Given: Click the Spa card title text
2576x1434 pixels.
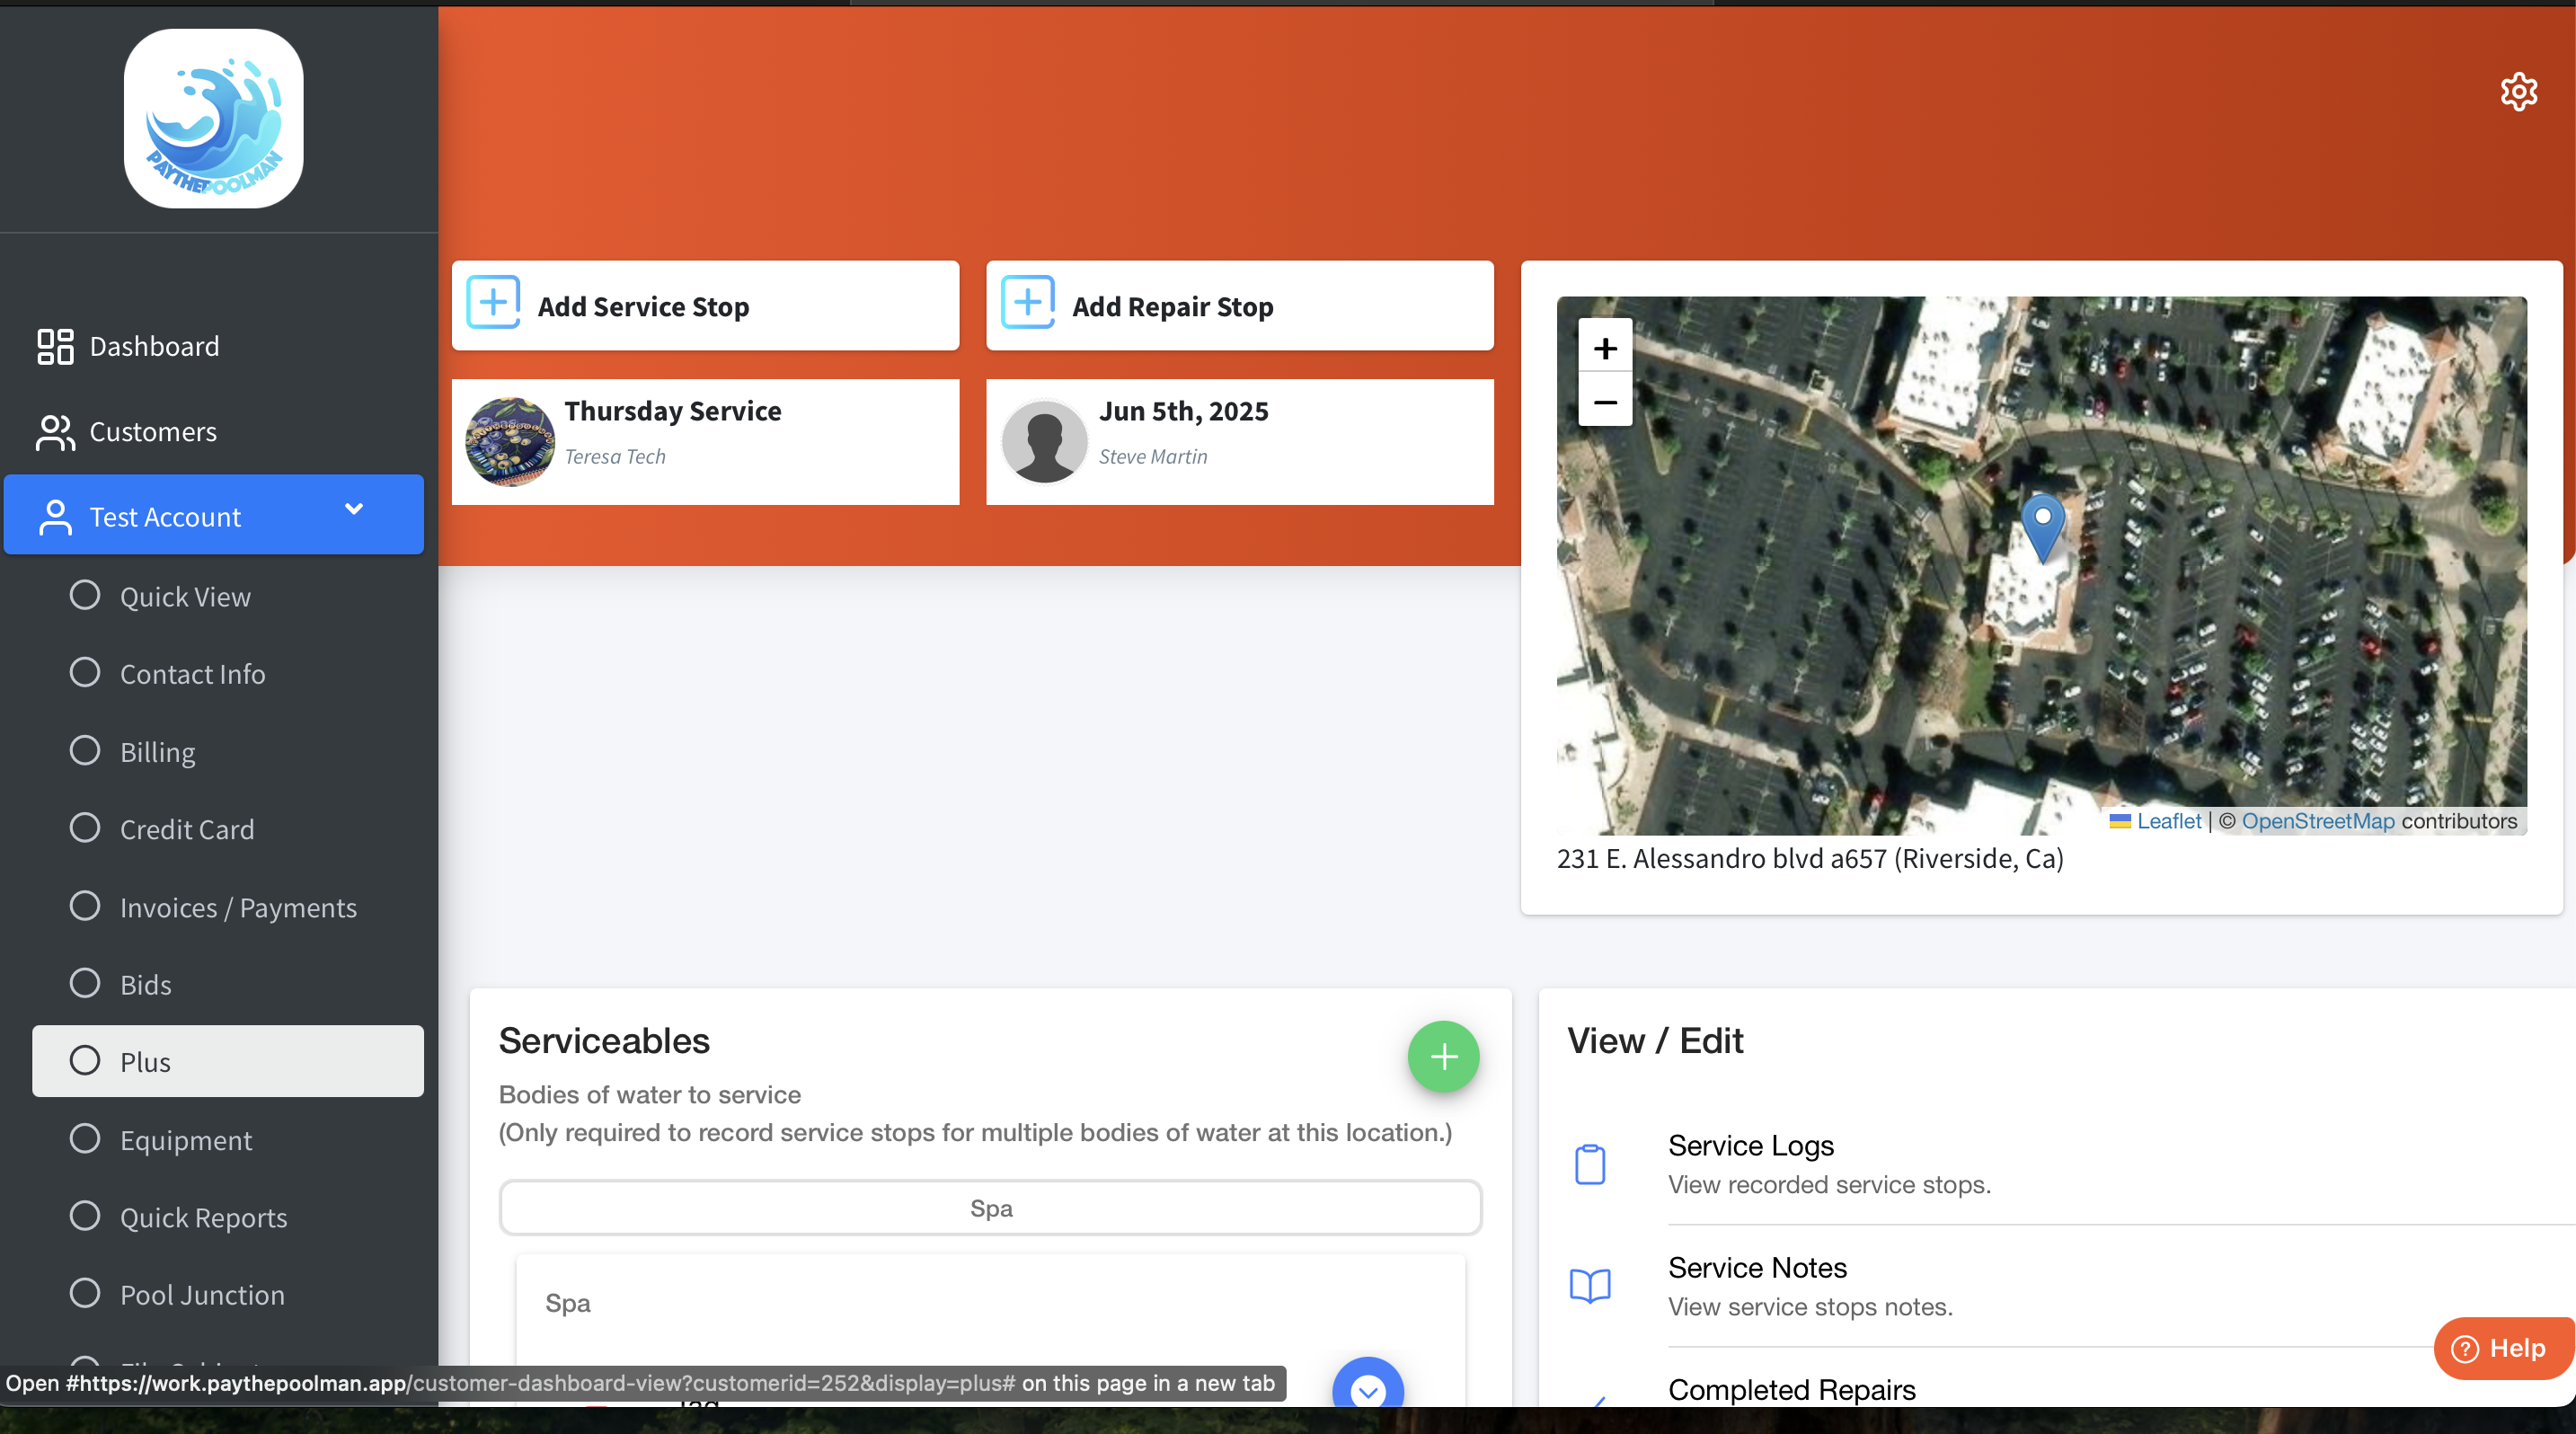Looking at the screenshot, I should click(567, 1303).
